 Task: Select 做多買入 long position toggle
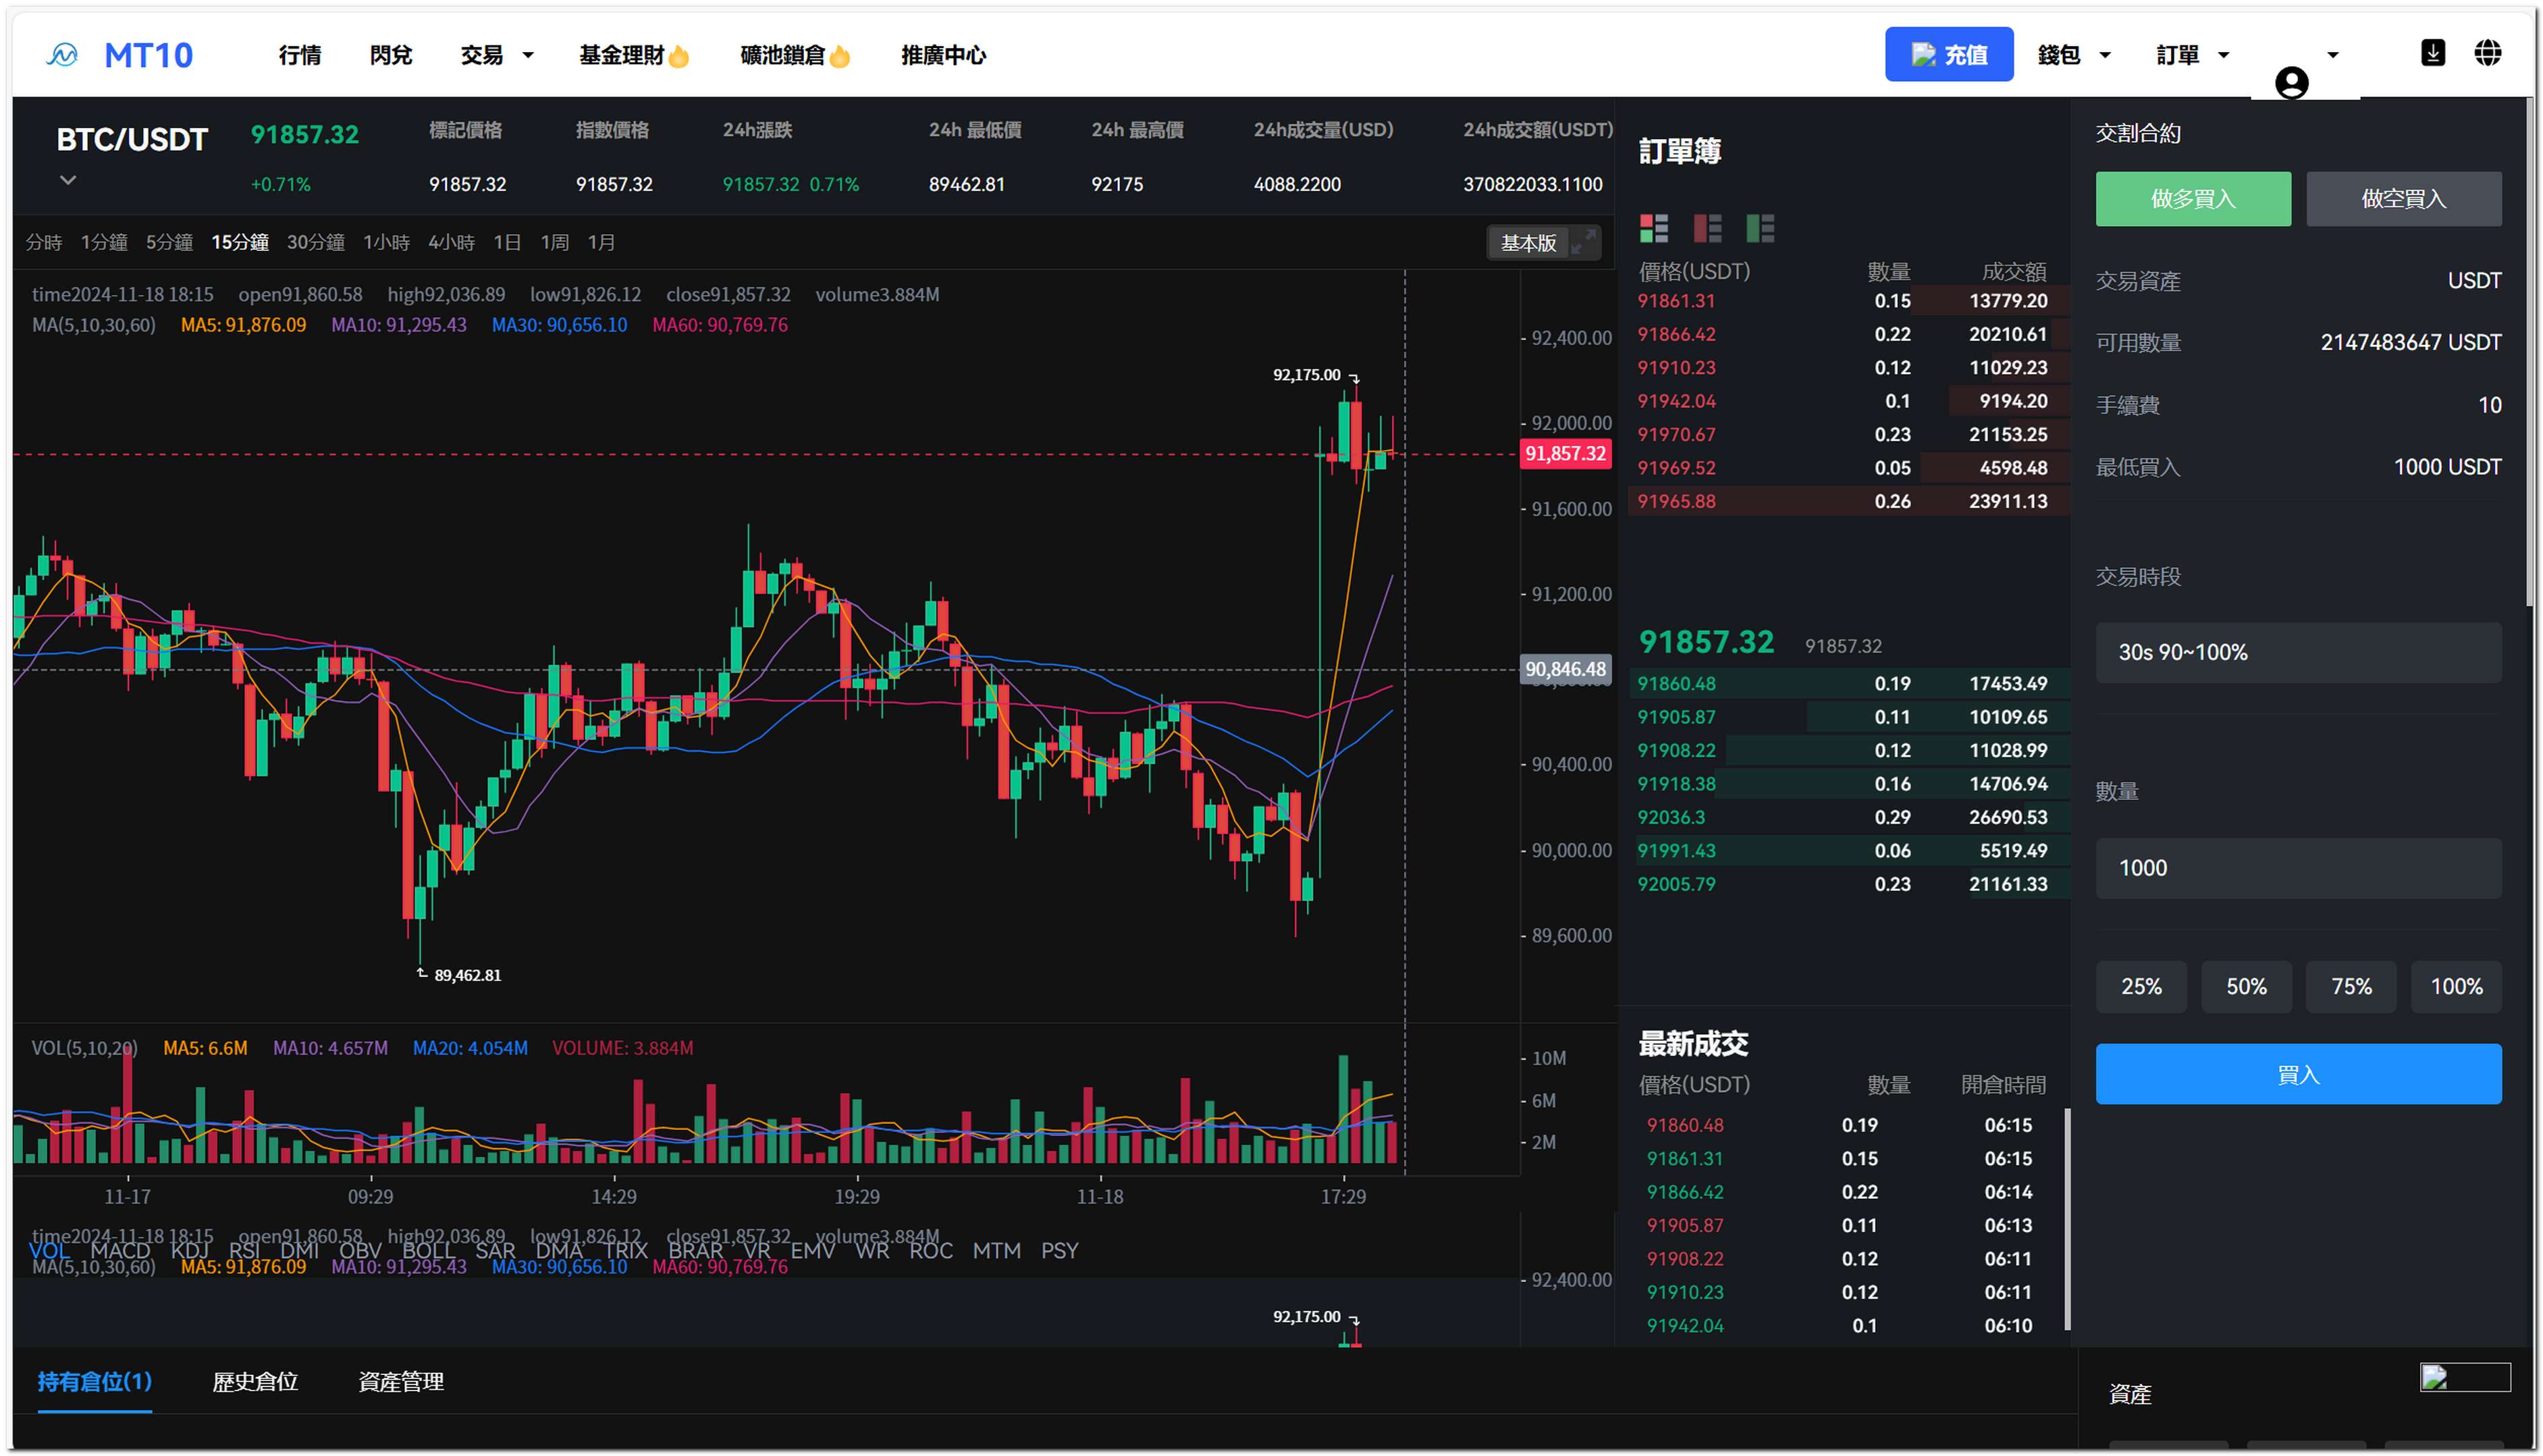tap(2192, 198)
